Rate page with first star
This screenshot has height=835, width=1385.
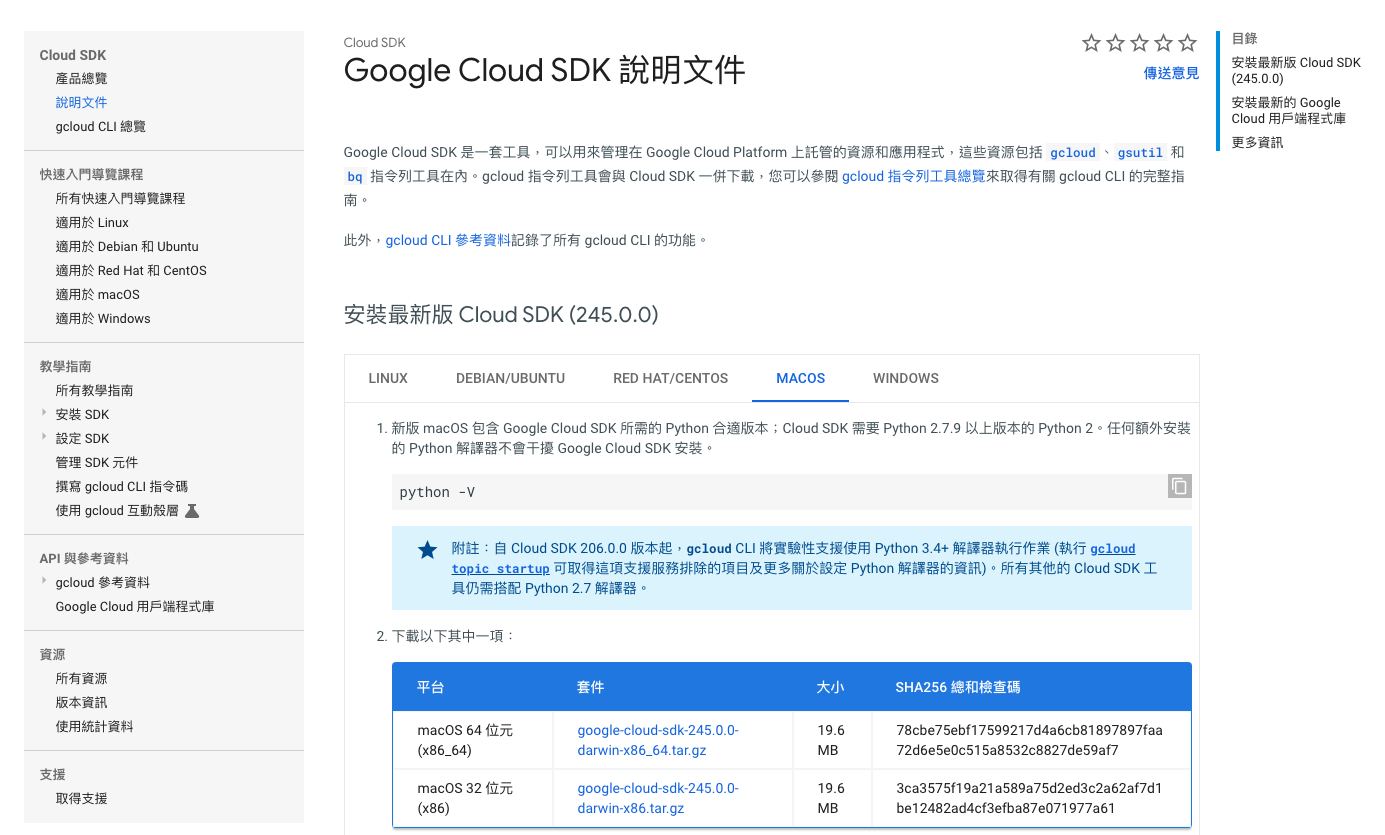pyautogui.click(x=1091, y=43)
